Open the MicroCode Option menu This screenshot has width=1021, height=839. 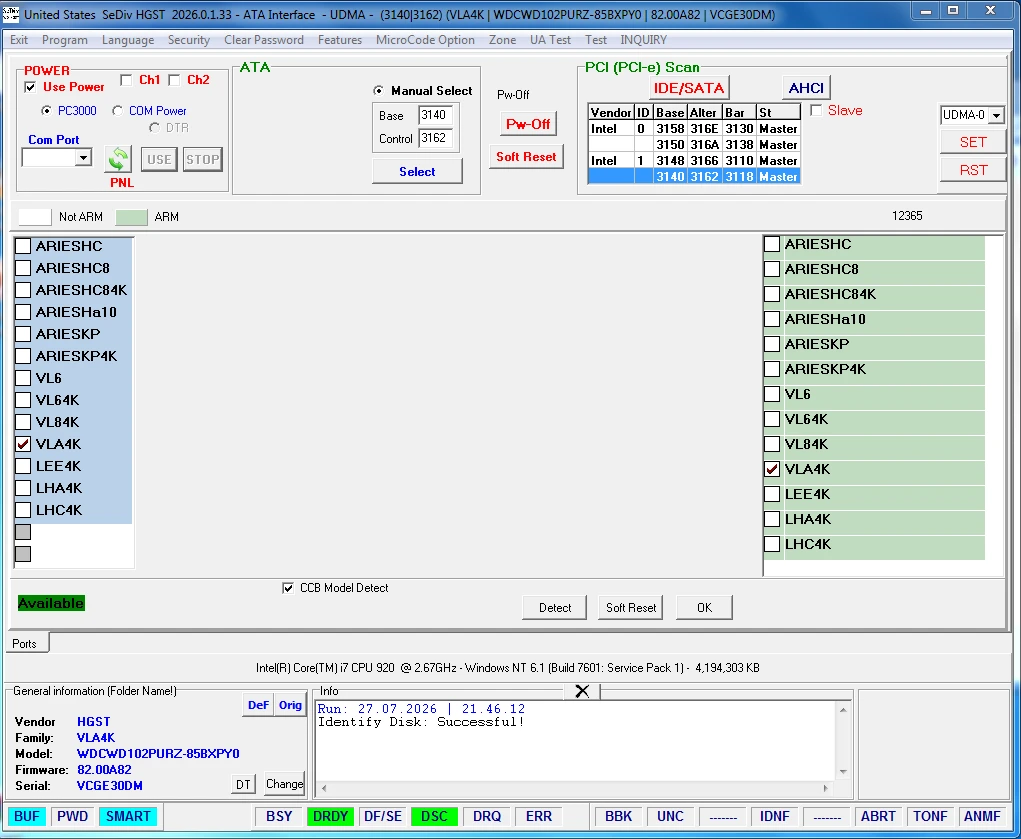pyautogui.click(x=425, y=40)
